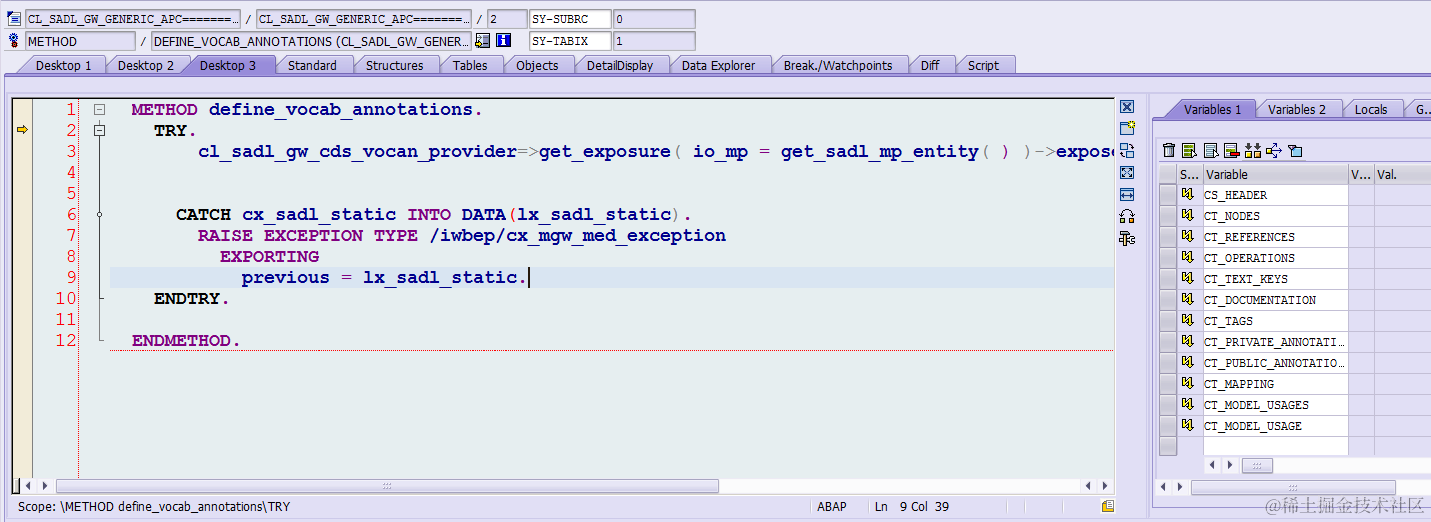The image size is (1431, 522).
Task: Click the ABAP language indicator in status bar
Action: pyautogui.click(x=831, y=507)
